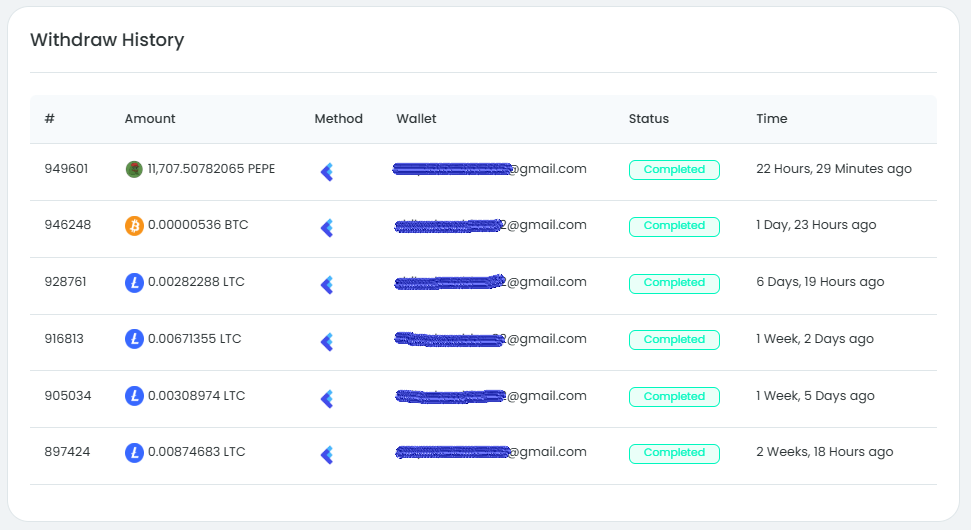Click the amount 0.00282288 LTC
The width and height of the screenshot is (971, 530).
click(x=196, y=282)
